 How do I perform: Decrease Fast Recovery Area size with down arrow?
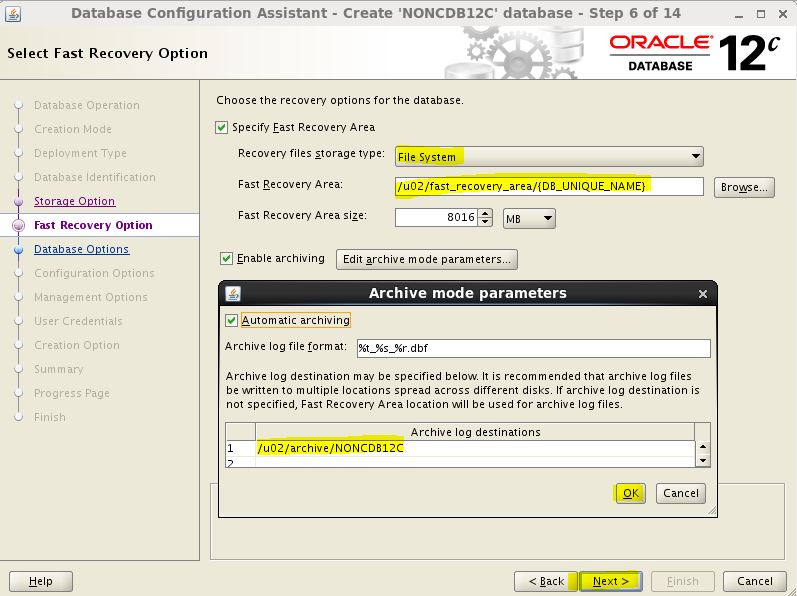tap(486, 222)
